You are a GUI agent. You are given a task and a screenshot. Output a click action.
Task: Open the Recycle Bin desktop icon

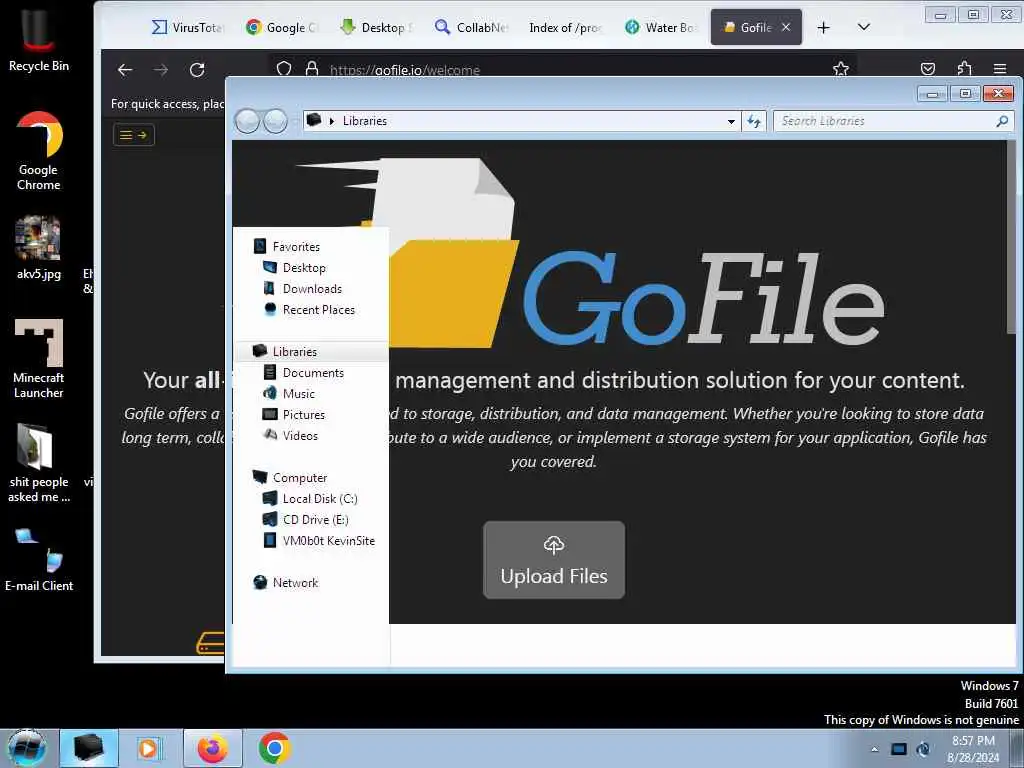point(39,39)
